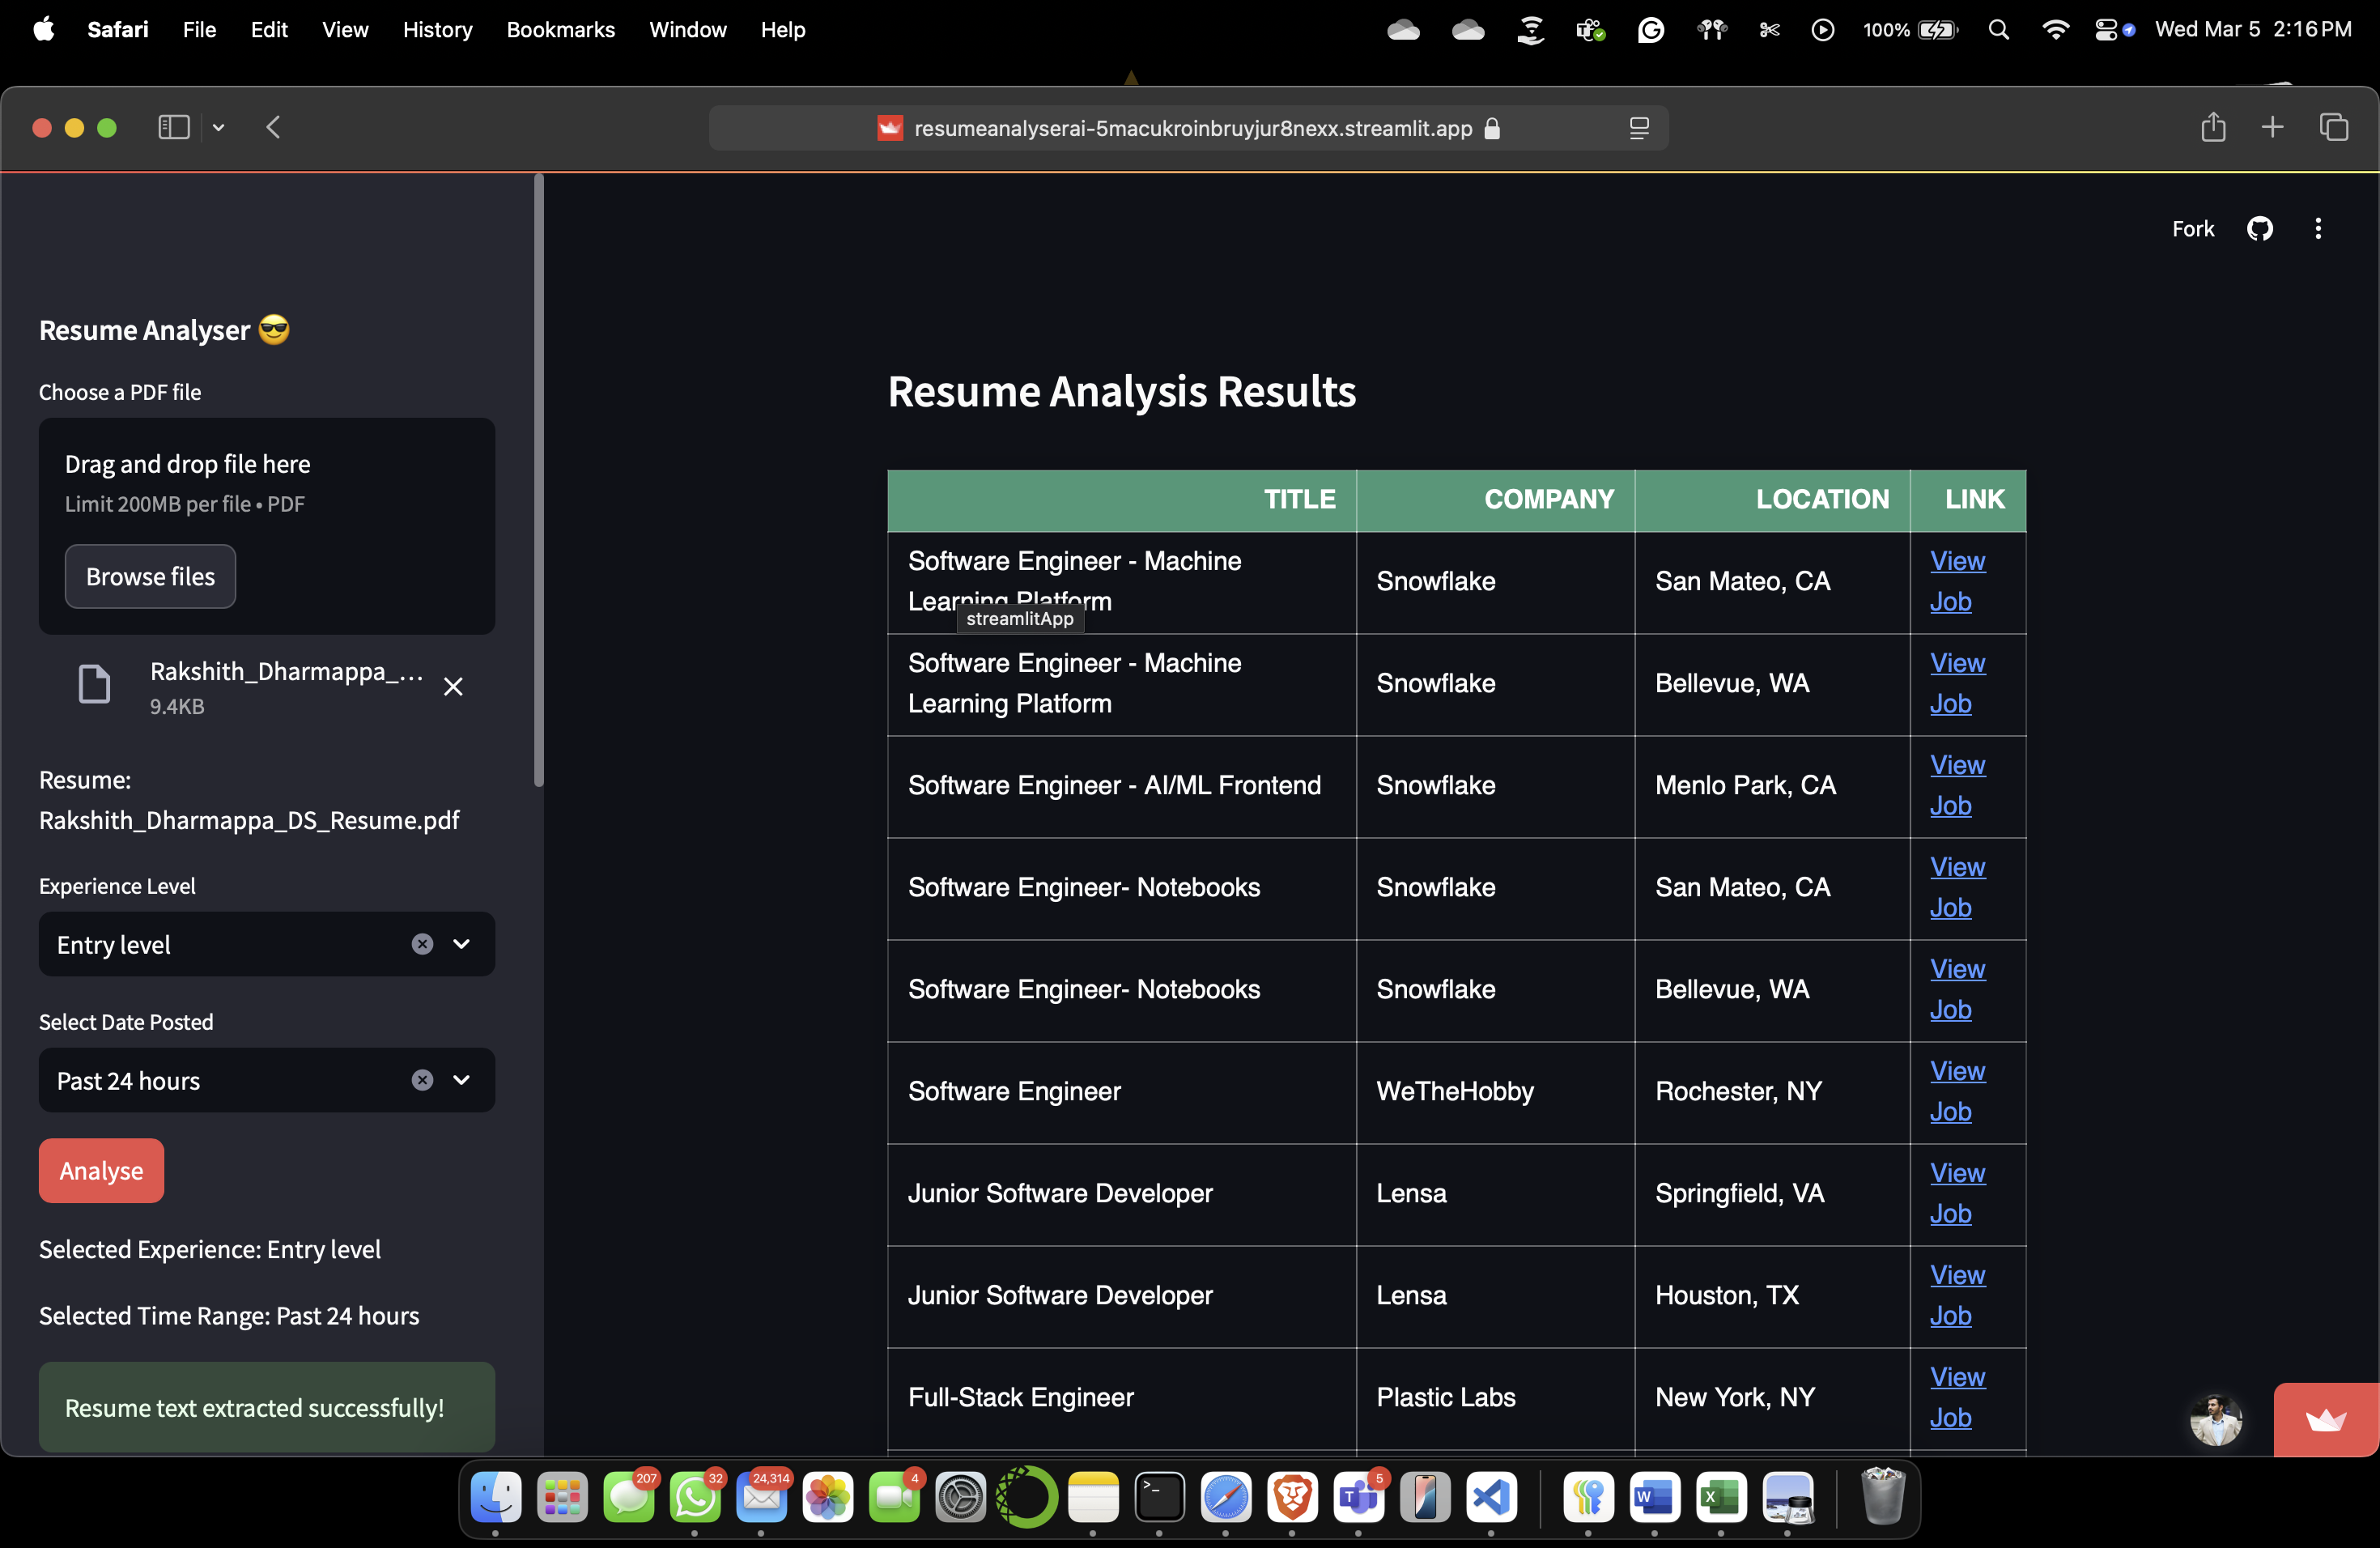Open Safari Bookmarks menu
This screenshot has height=1548, width=2380.
tap(559, 29)
